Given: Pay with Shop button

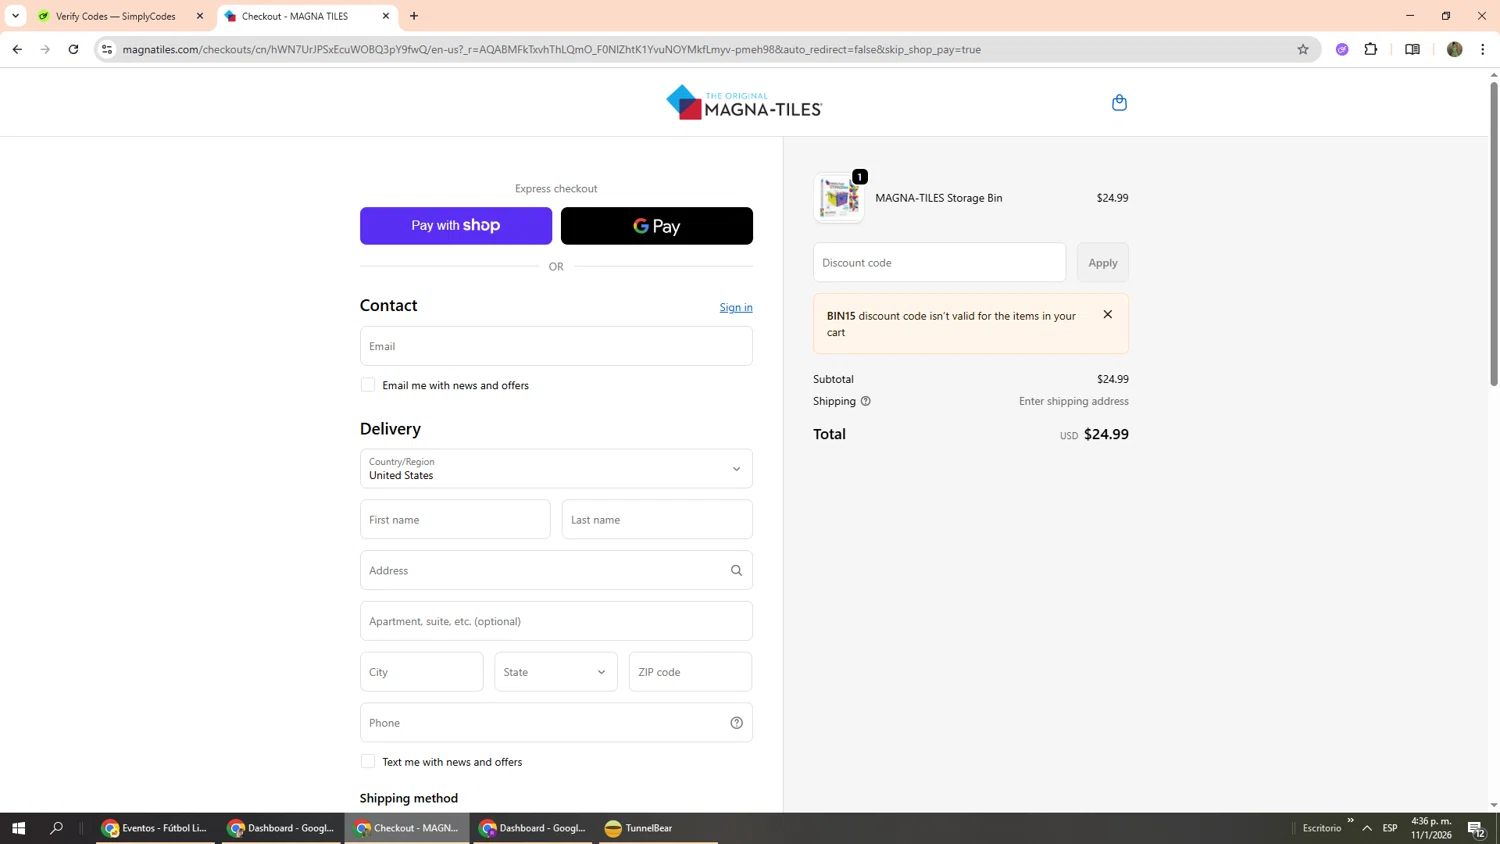Looking at the screenshot, I should click(x=456, y=226).
